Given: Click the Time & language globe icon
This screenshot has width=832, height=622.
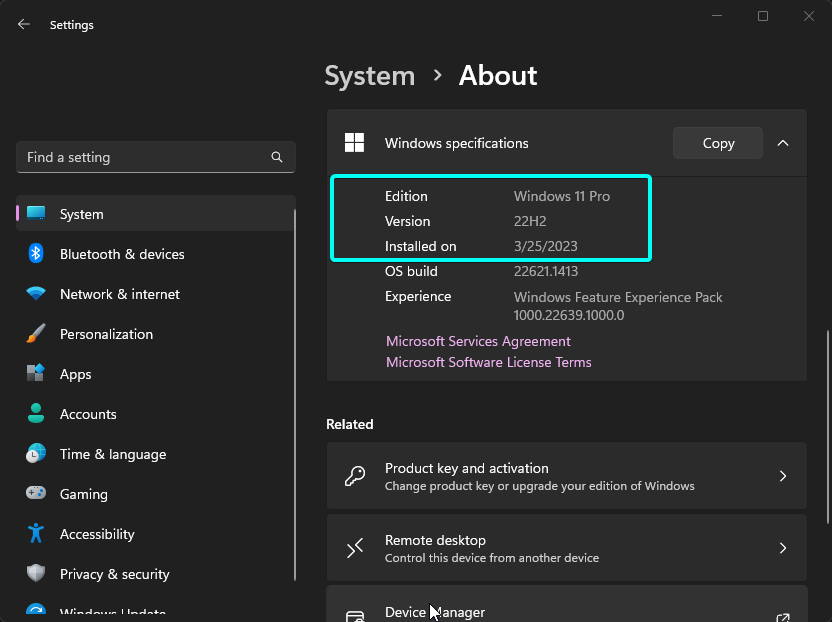Looking at the screenshot, I should point(36,453).
